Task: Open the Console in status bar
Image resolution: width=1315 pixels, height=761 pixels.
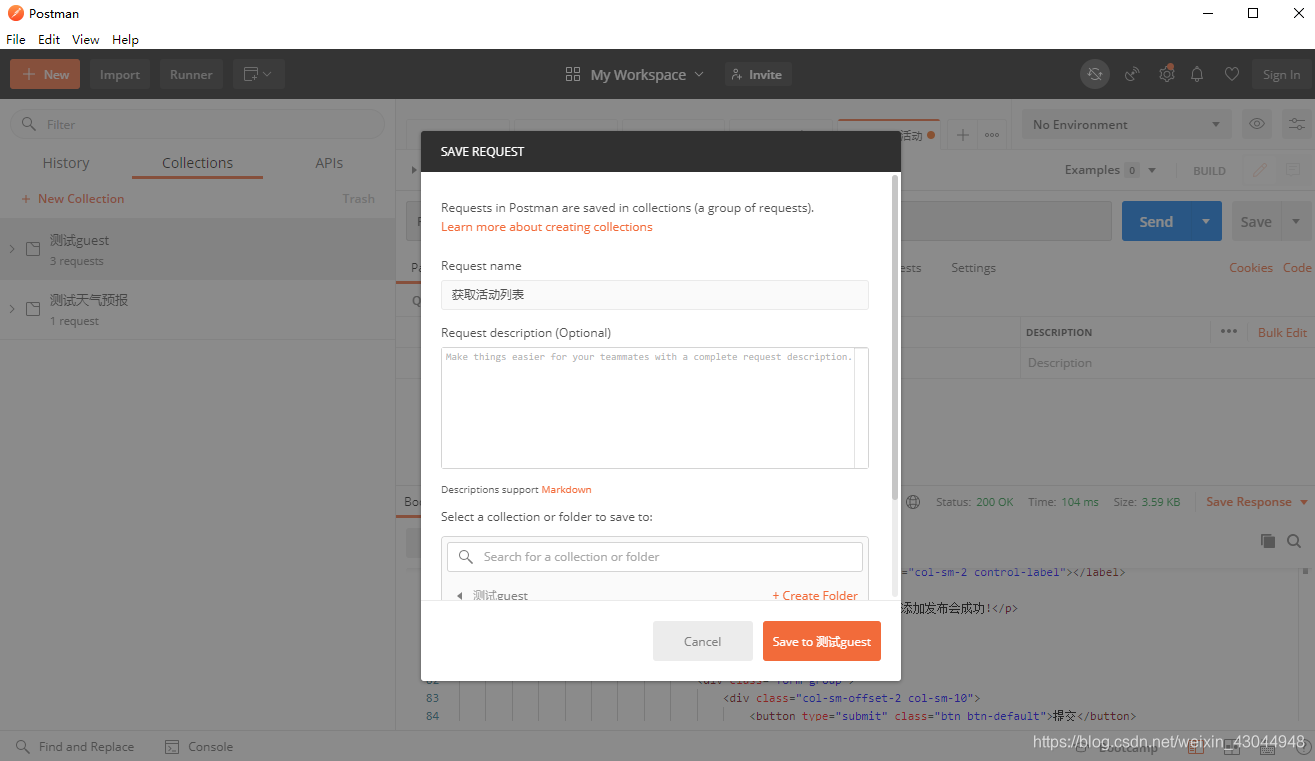Action: coord(199,746)
